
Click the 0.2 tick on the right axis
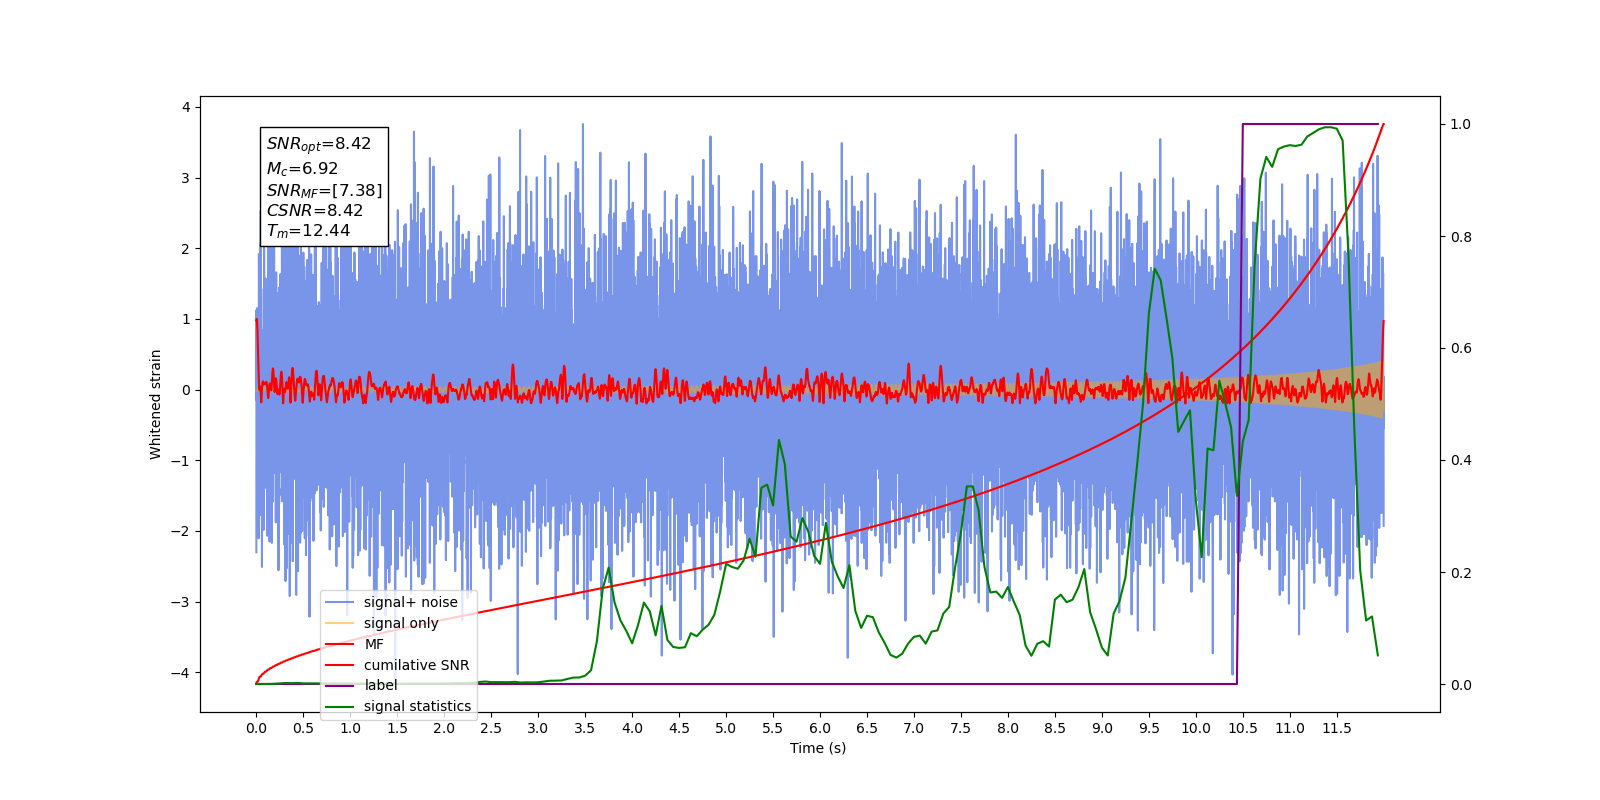1461,573
